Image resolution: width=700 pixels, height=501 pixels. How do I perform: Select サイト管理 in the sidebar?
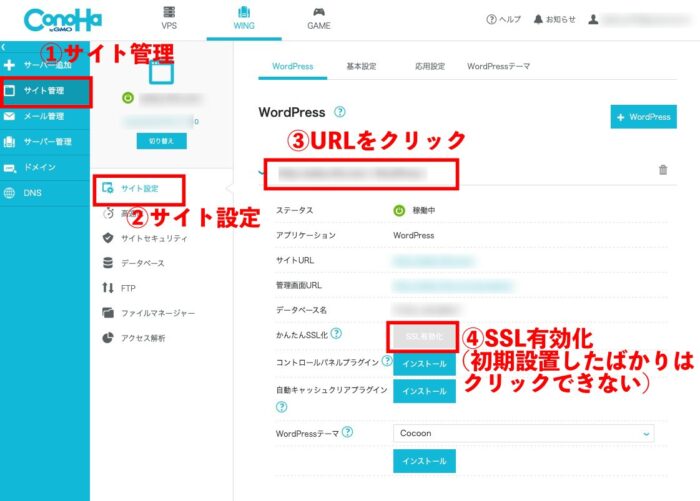click(45, 91)
